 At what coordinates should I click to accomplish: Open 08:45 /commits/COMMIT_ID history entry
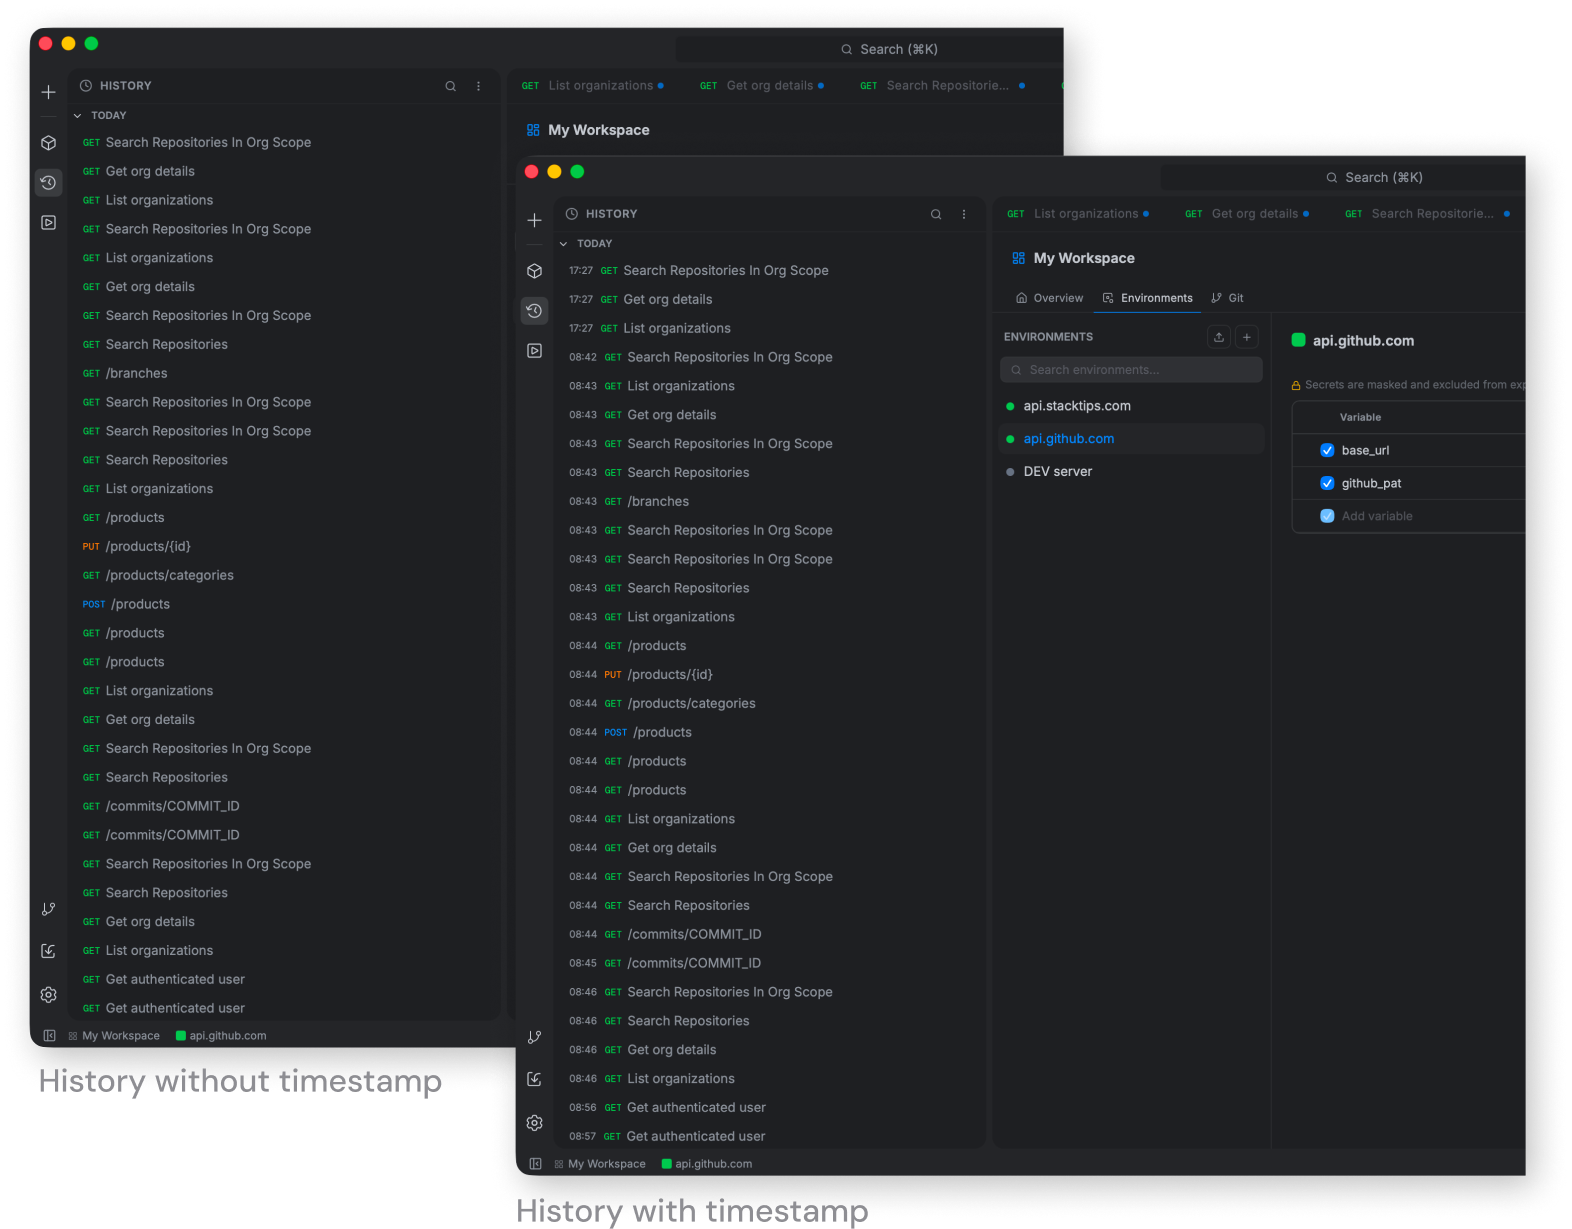[x=770, y=964]
